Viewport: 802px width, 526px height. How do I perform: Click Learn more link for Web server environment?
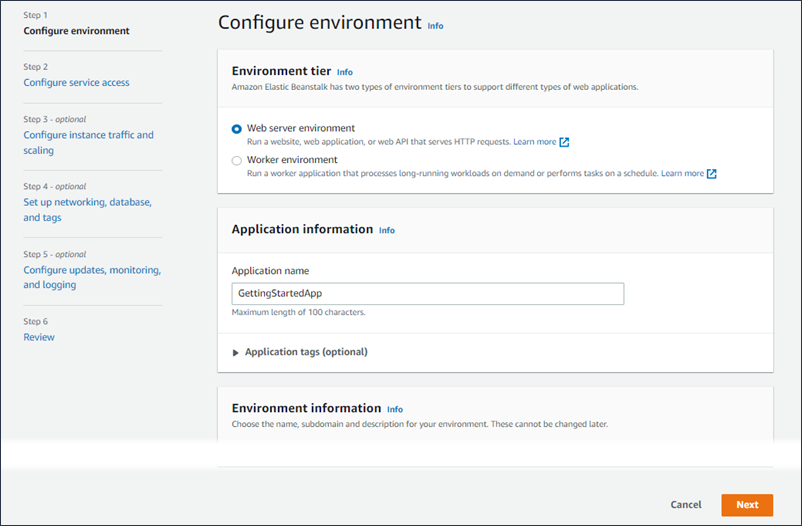[x=534, y=142]
